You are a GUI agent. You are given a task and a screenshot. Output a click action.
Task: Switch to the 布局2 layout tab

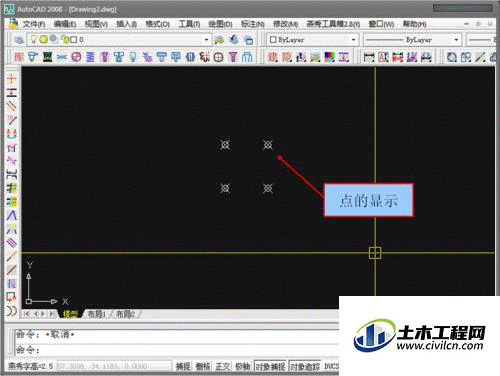[125, 314]
